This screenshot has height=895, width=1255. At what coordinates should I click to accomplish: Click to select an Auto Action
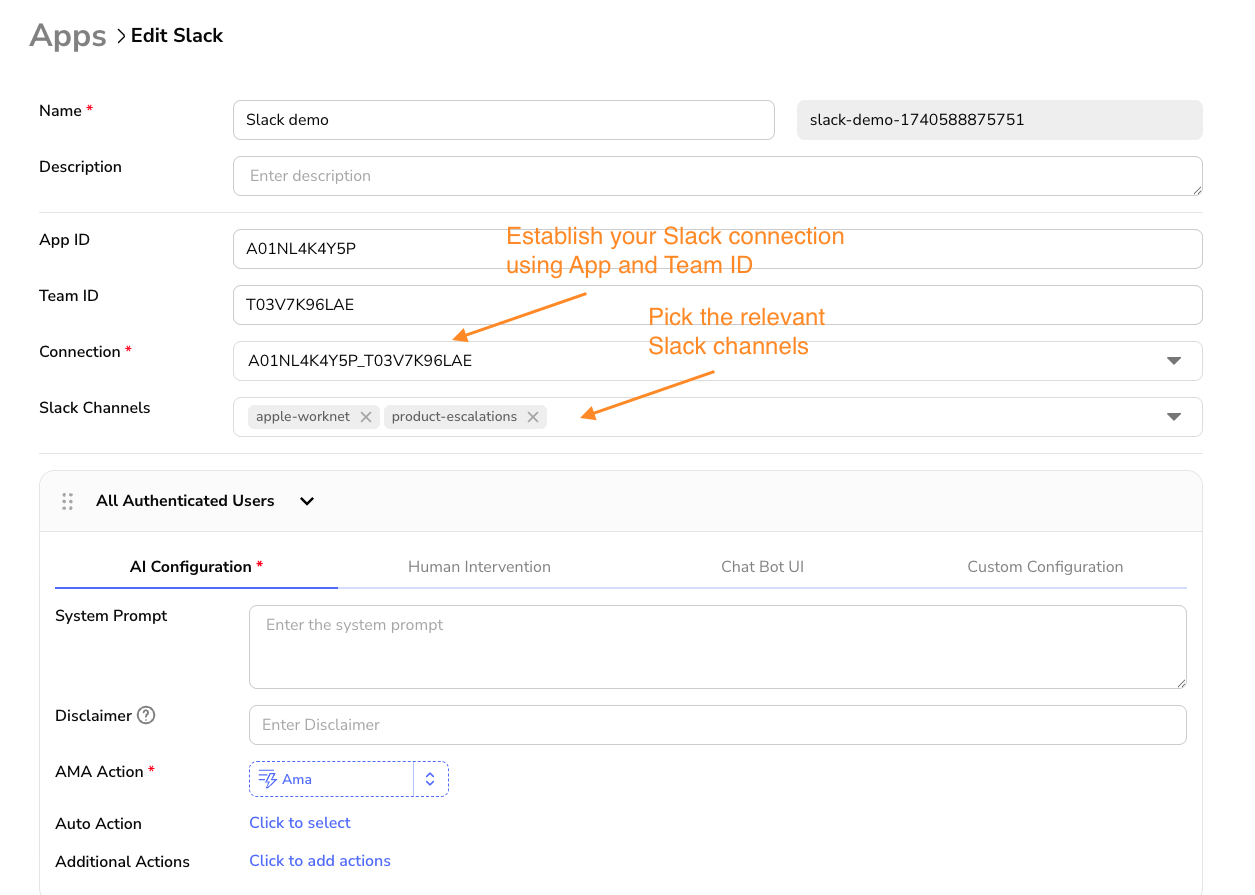(300, 823)
